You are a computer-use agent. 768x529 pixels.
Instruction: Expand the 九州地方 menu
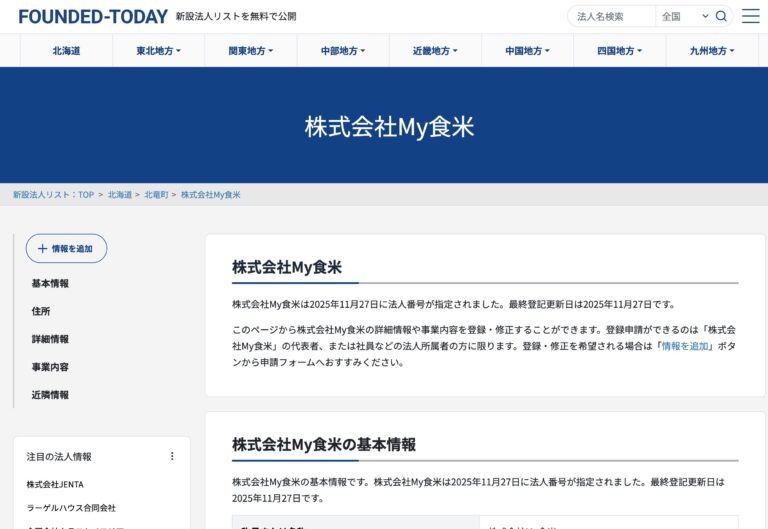pos(712,51)
